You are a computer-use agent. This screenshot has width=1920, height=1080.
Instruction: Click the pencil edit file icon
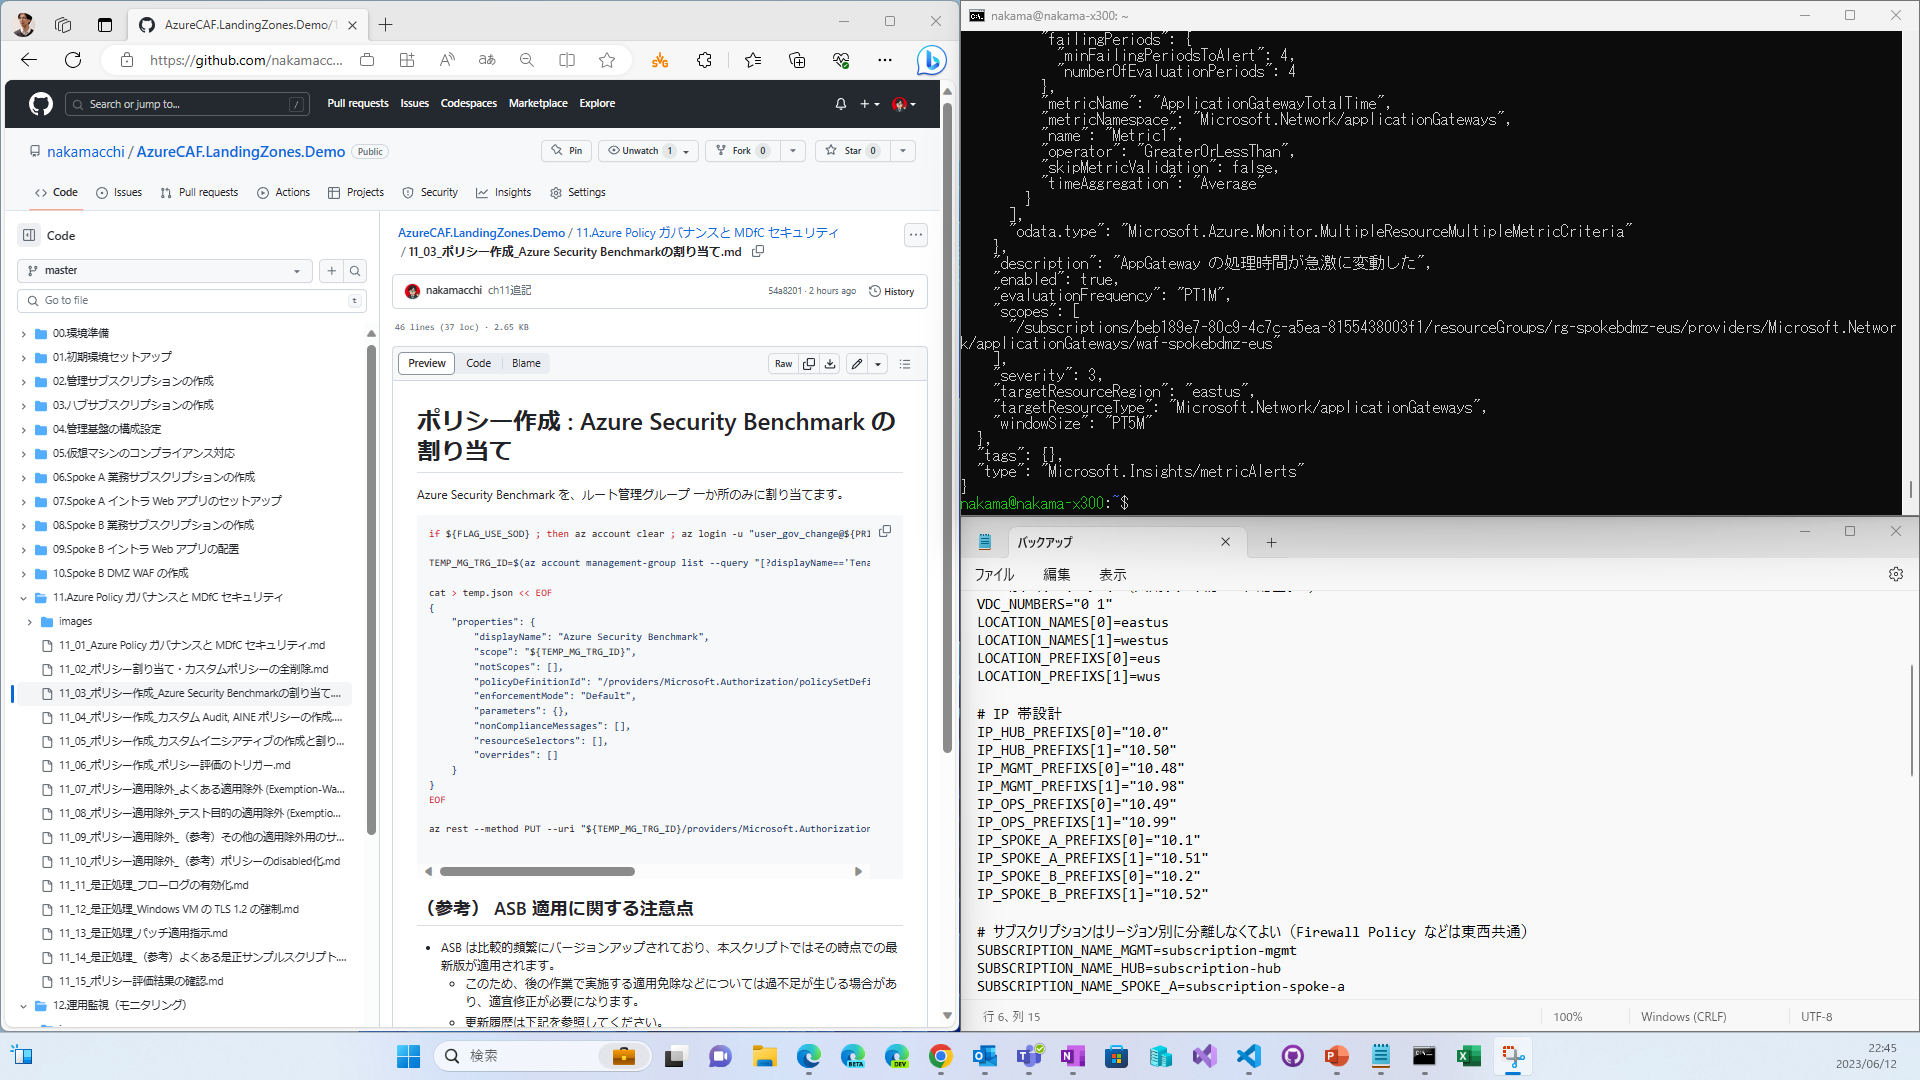857,364
